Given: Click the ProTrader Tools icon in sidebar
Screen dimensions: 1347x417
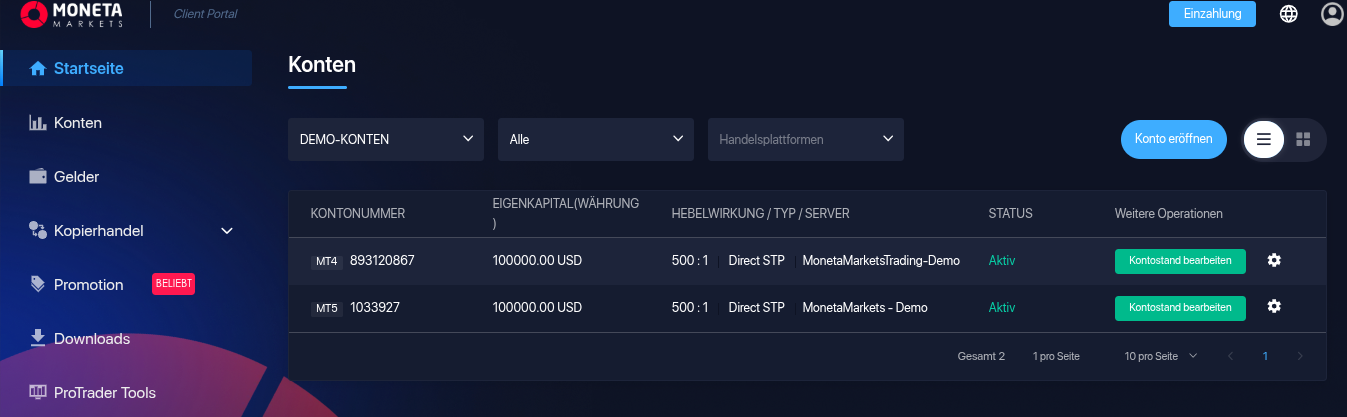Looking at the screenshot, I should [x=39, y=392].
